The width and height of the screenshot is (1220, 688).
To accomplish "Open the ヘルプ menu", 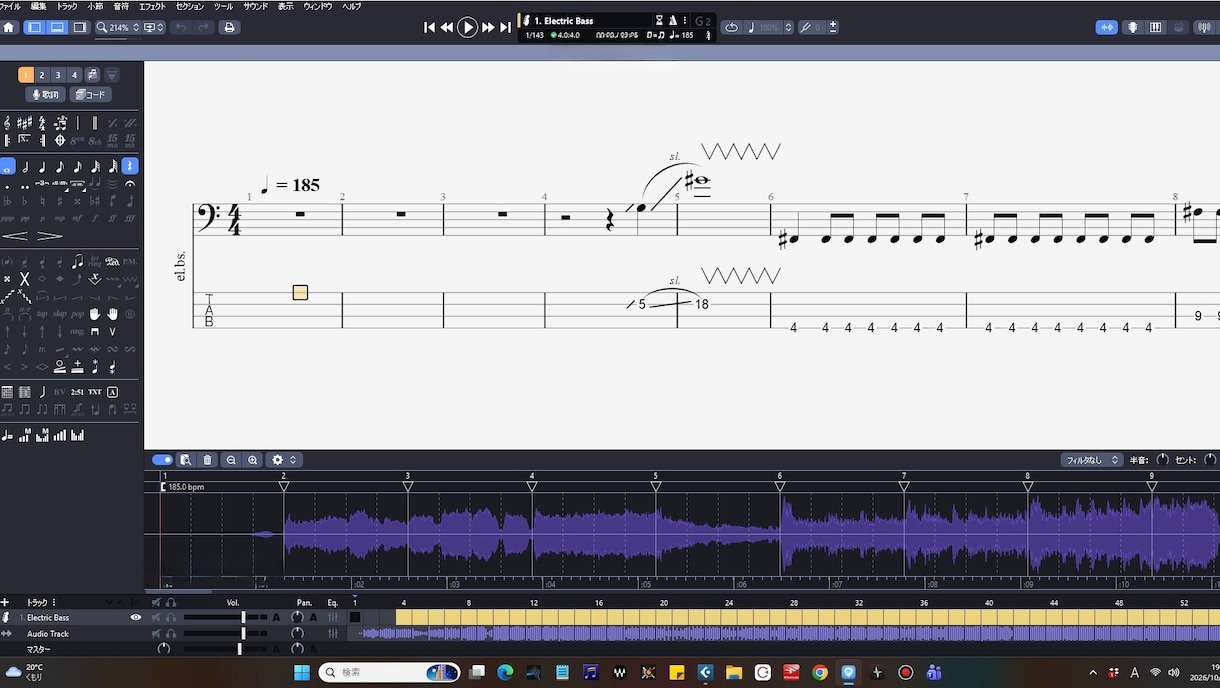I will pos(352,6).
